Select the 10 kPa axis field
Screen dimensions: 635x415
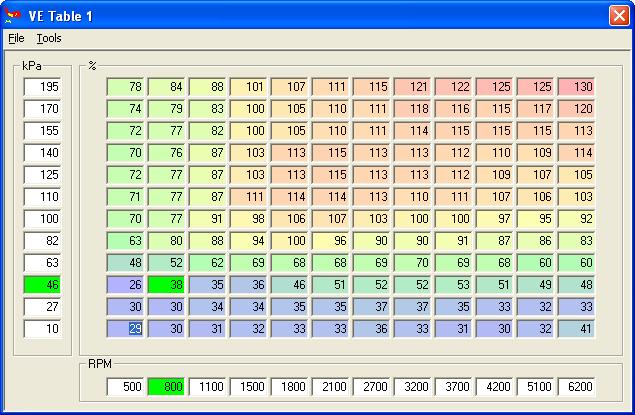[x=43, y=329]
